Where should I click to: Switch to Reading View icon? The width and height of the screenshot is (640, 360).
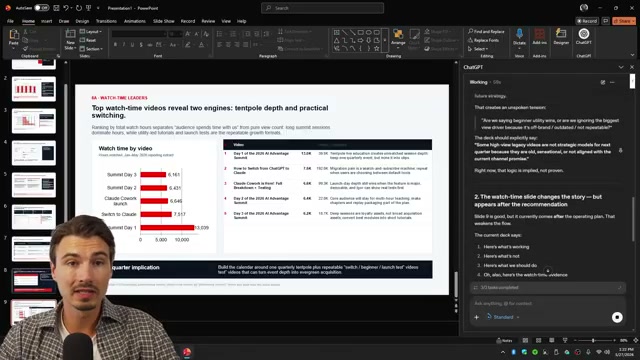pos(551,340)
